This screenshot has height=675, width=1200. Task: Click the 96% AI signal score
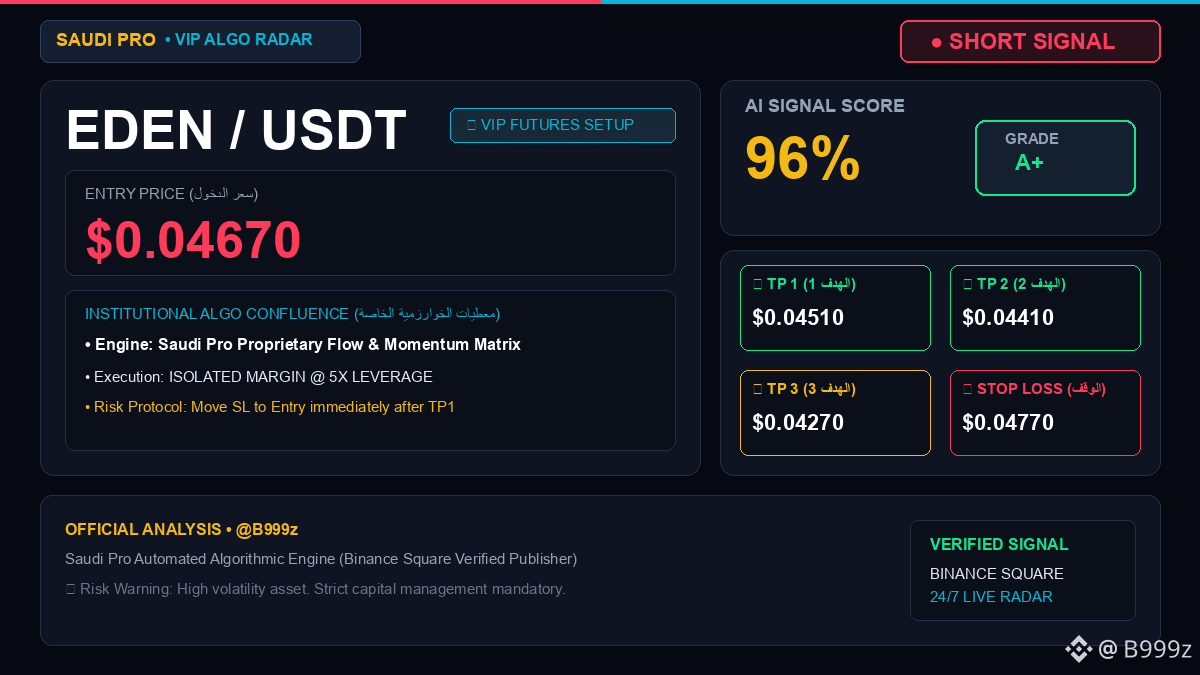803,158
